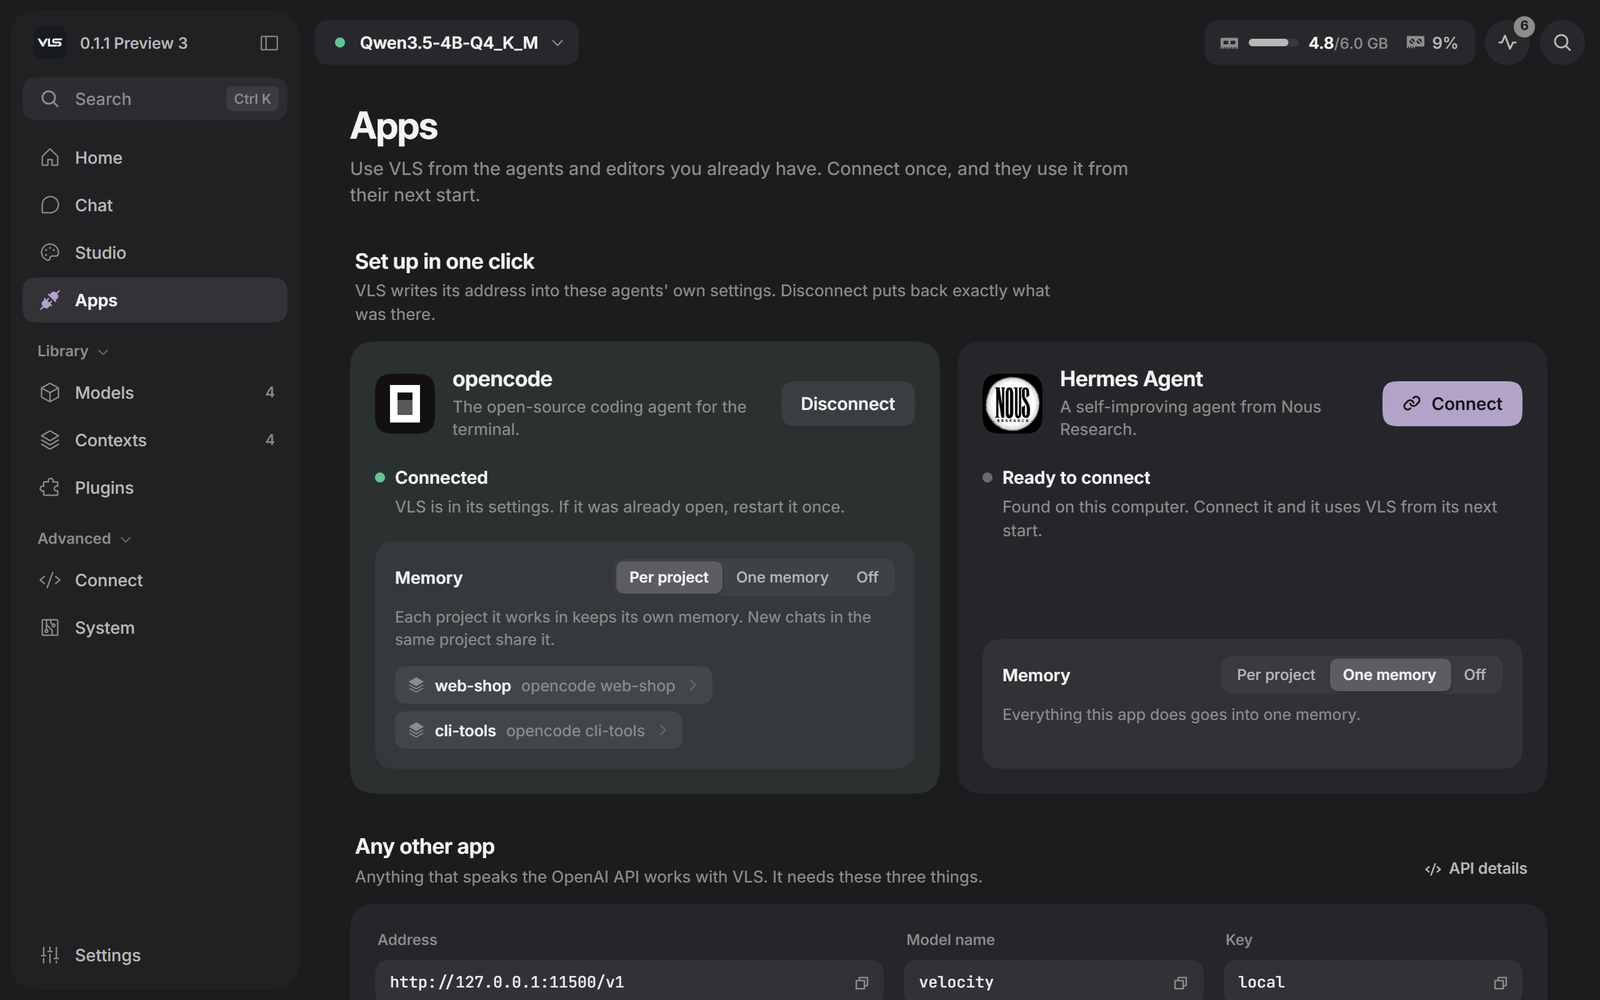Click the Nous Research Hermes Agent logo
Image resolution: width=1600 pixels, height=1000 pixels.
pyautogui.click(x=1012, y=404)
